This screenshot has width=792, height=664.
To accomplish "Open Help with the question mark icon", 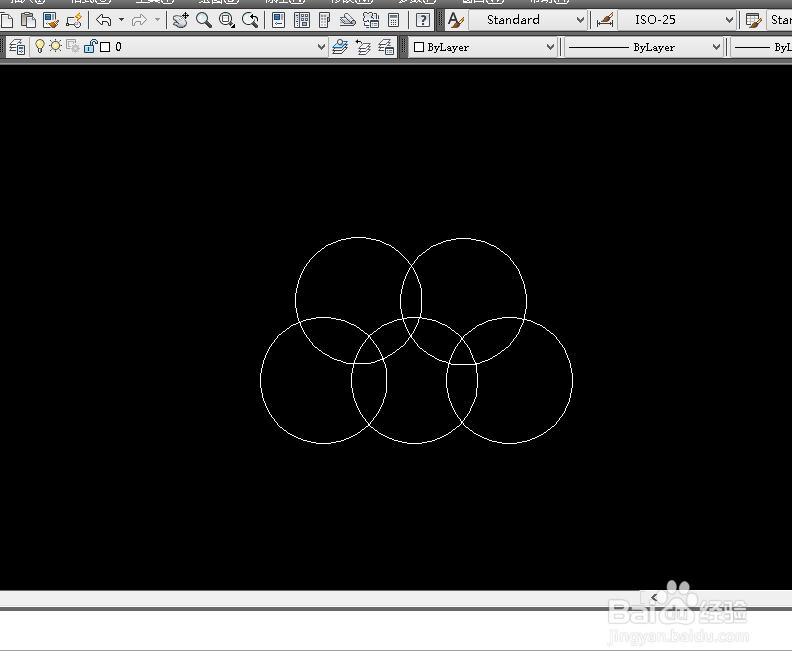I will 423,20.
